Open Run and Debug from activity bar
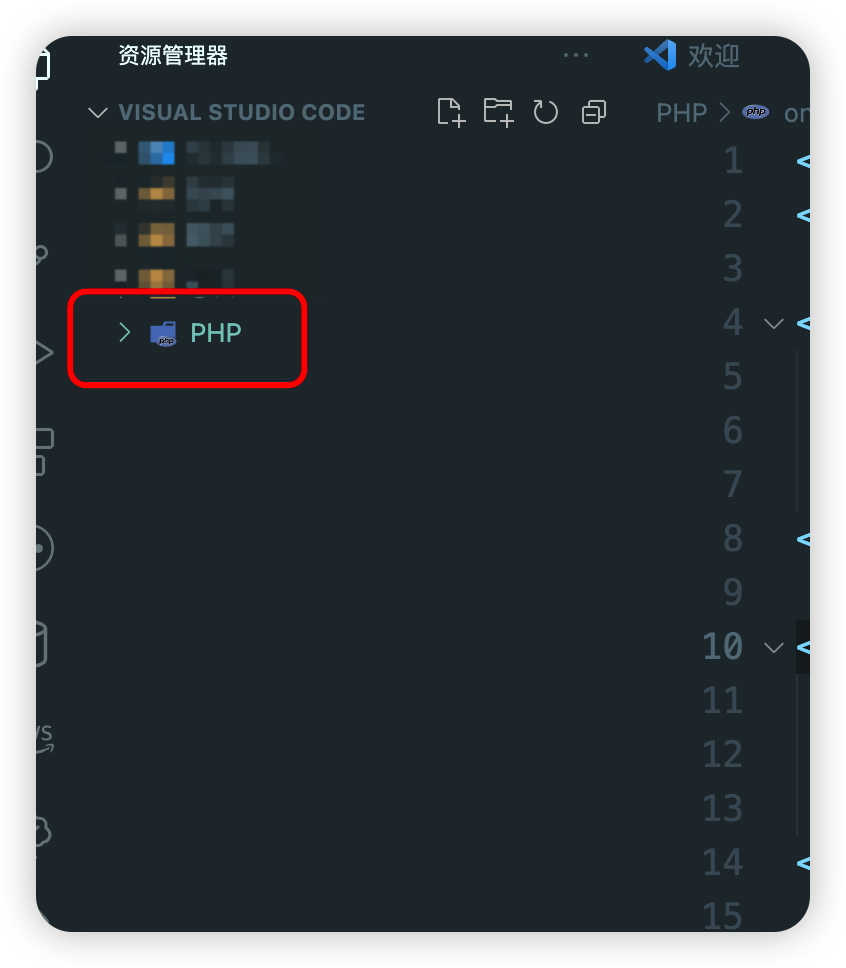Image resolution: width=846 pixels, height=968 pixels. (43, 353)
